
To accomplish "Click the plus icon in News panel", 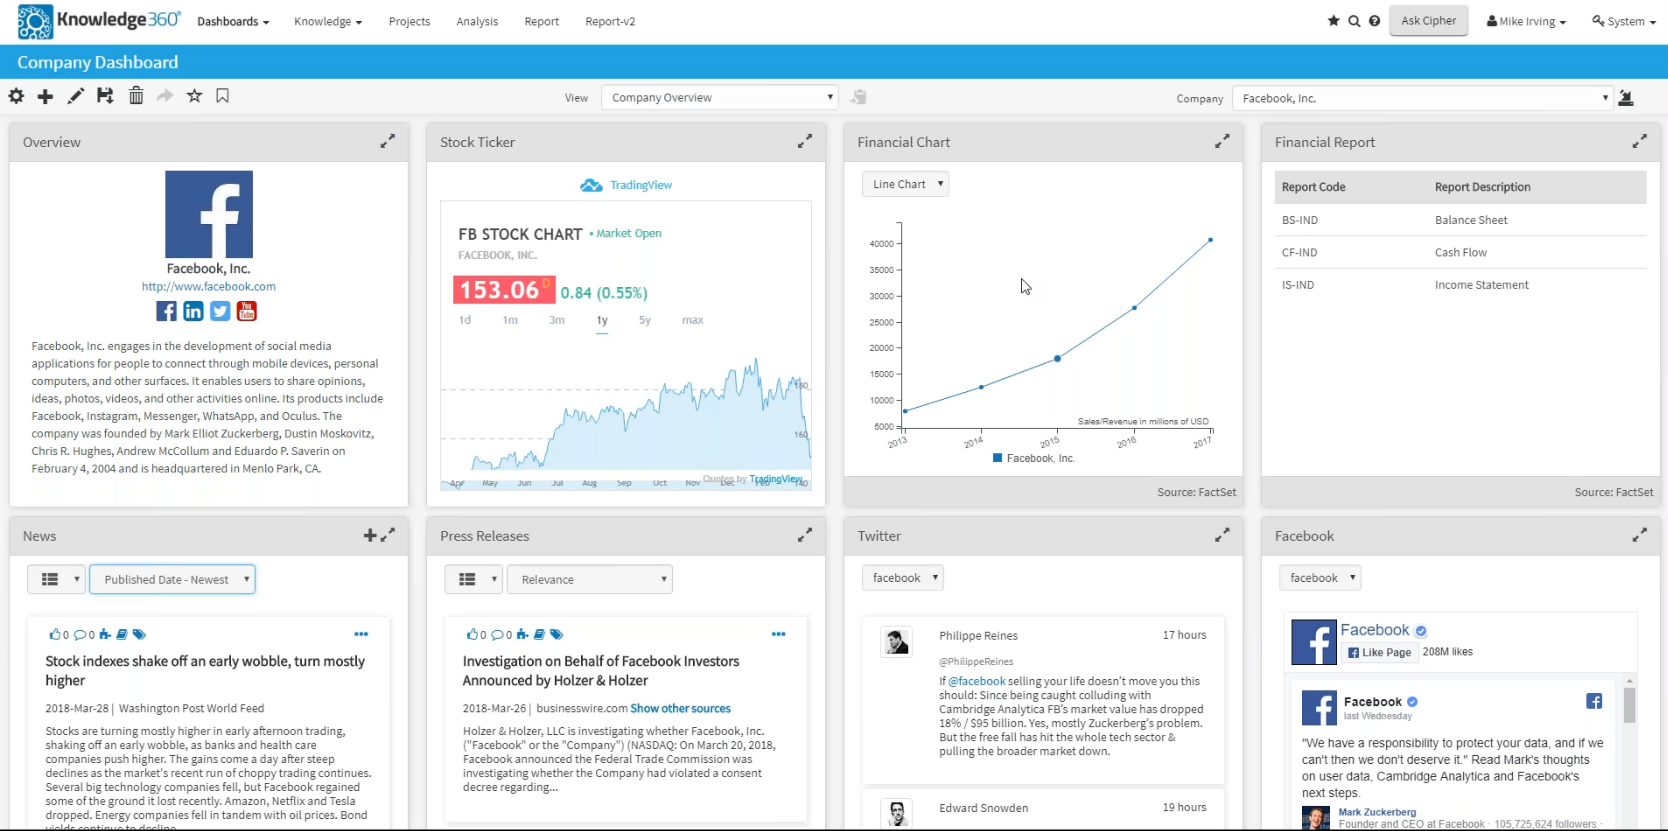I will pos(370,536).
